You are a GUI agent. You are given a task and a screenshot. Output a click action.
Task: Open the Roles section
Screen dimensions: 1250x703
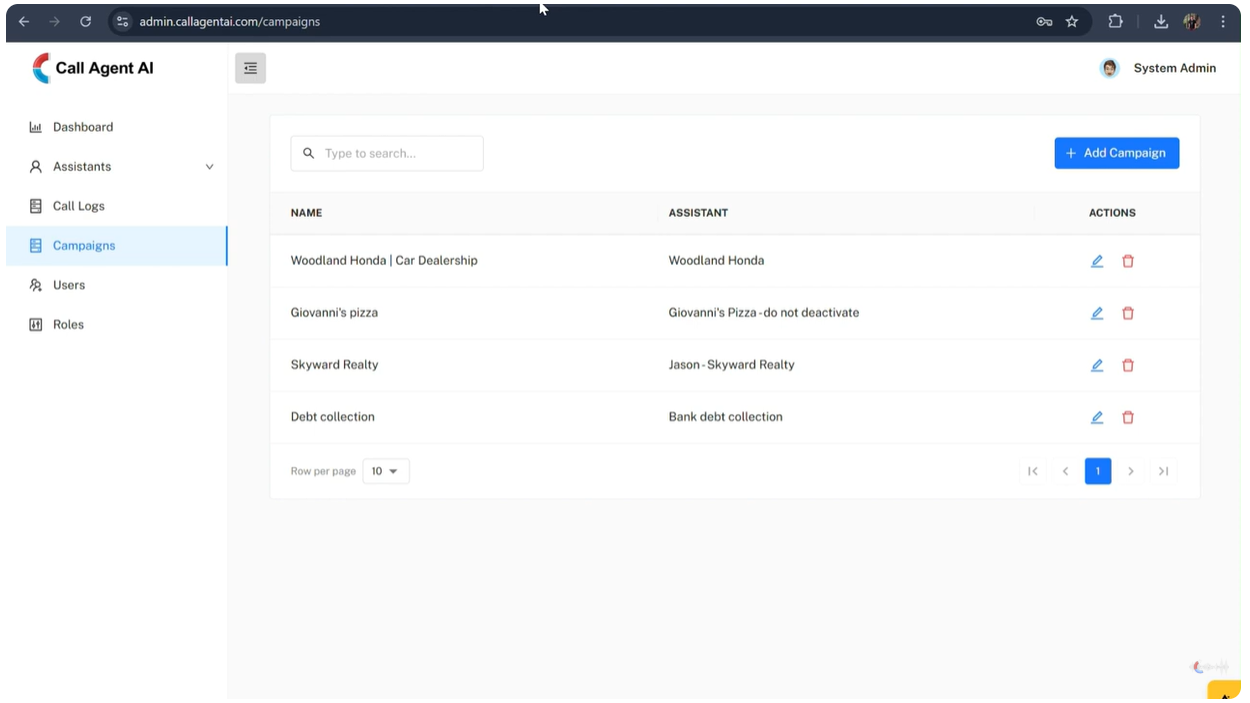coord(38,324)
